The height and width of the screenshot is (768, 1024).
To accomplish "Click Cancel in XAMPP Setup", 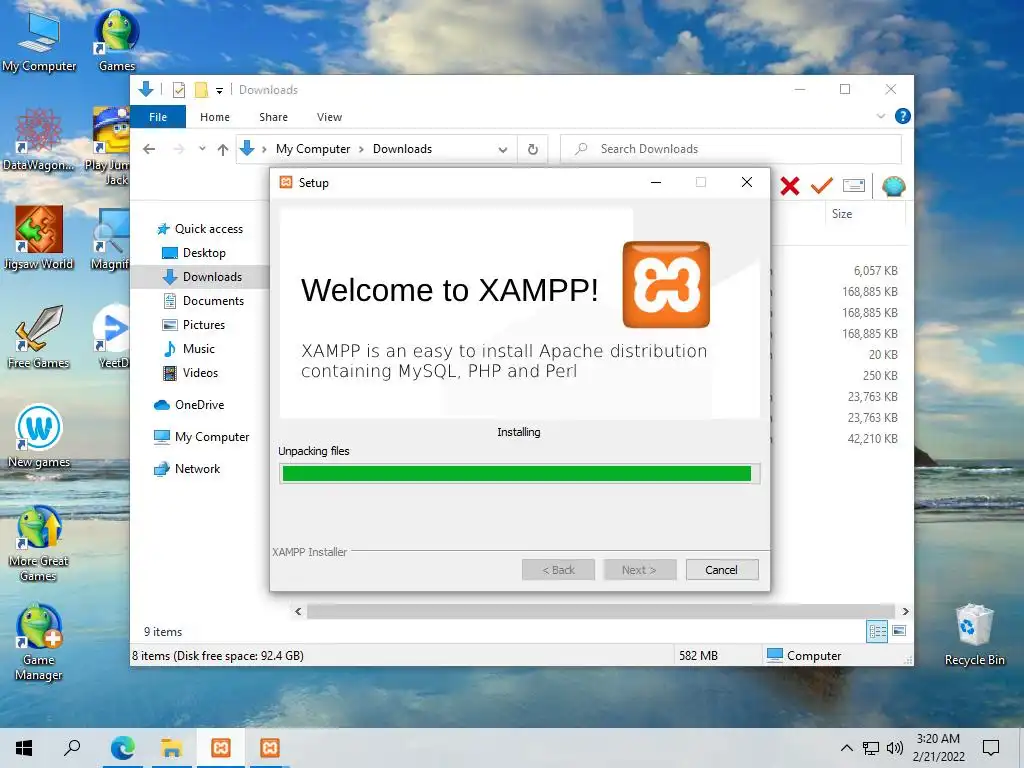I will [x=722, y=569].
